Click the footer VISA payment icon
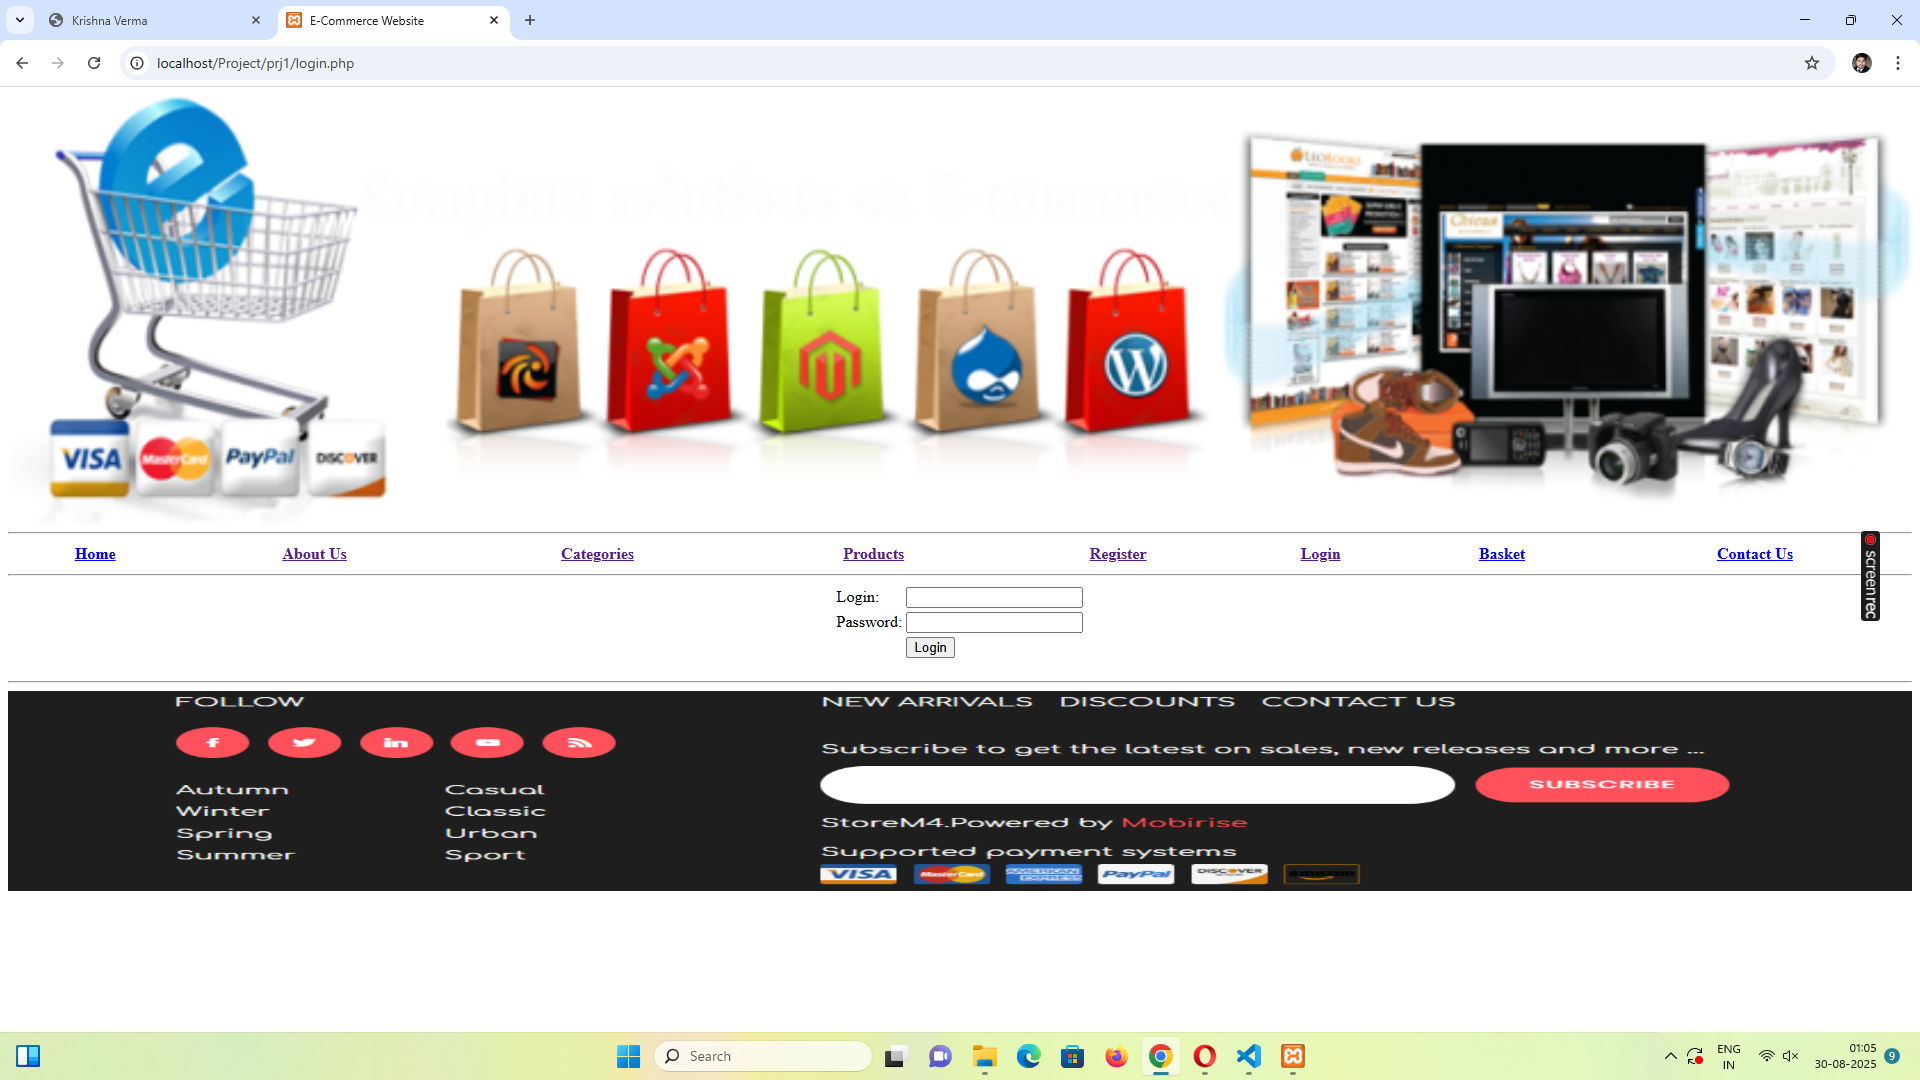Screen dimensions: 1920x1080 tap(858, 875)
